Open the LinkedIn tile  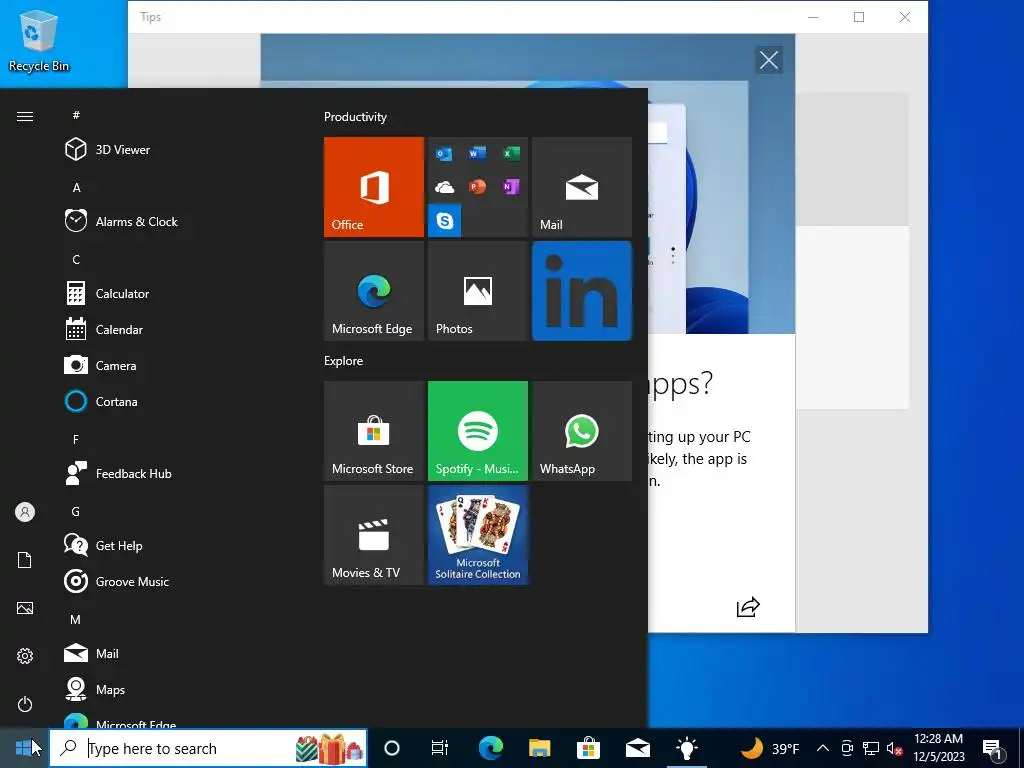click(x=582, y=291)
